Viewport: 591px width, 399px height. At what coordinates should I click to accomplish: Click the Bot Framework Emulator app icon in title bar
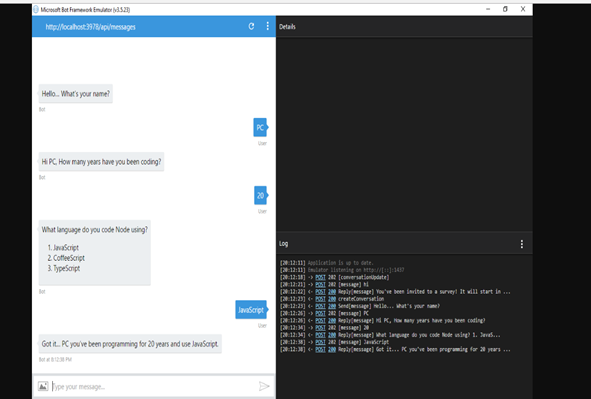tap(36, 9)
